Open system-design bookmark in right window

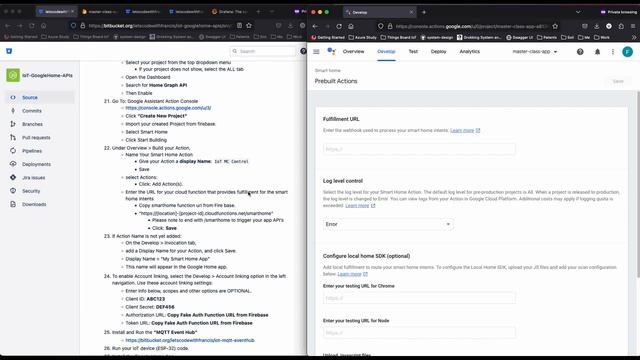[x=437, y=37]
